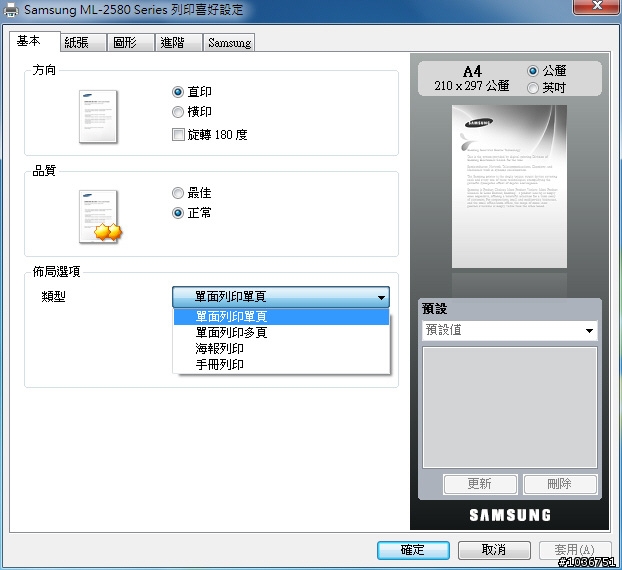Select 最佳 print quality

coord(178,193)
